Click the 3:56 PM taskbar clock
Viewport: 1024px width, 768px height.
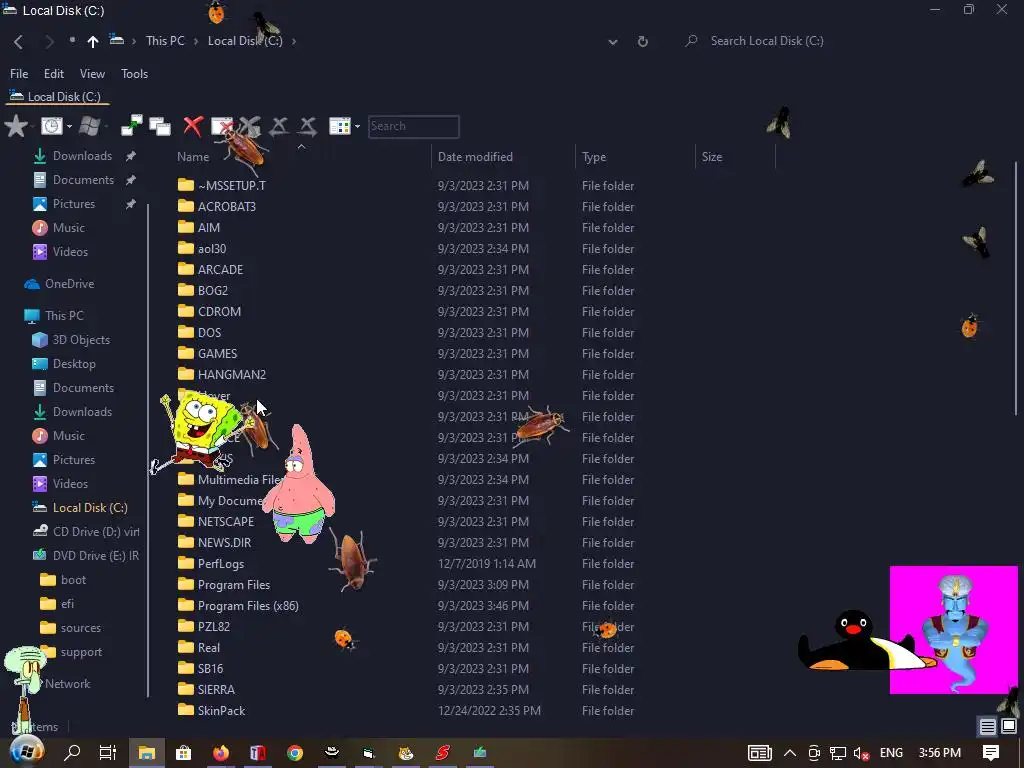tap(939, 753)
